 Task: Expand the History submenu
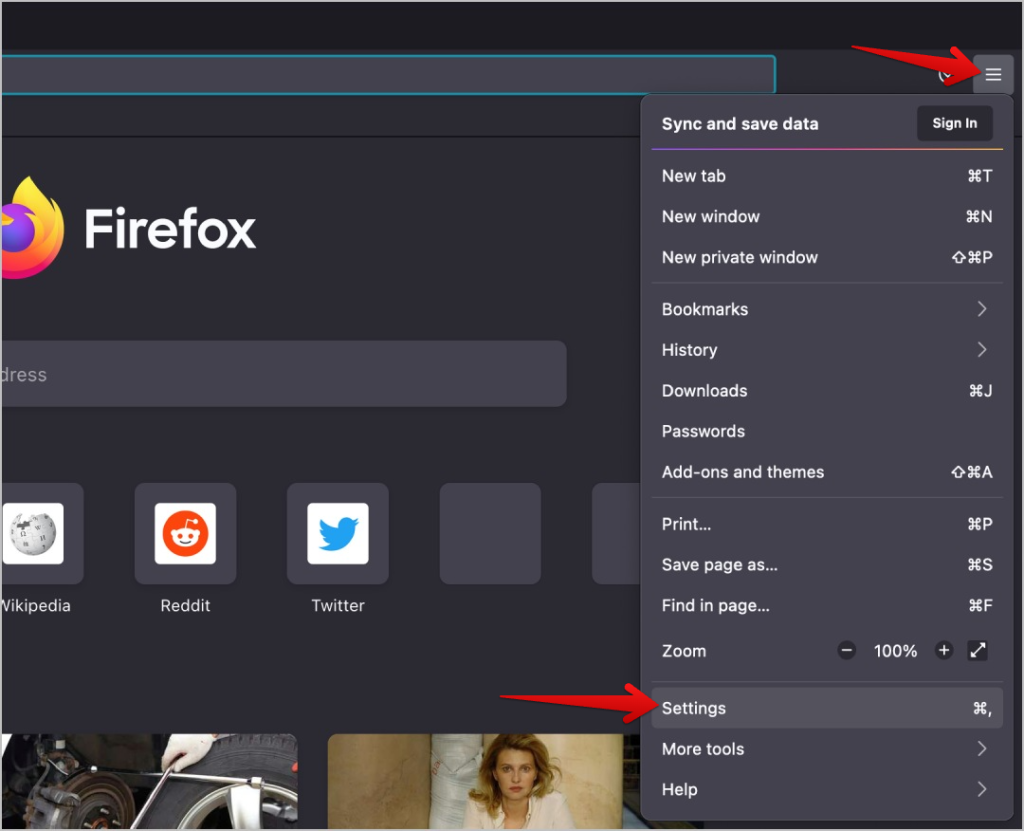coord(827,350)
